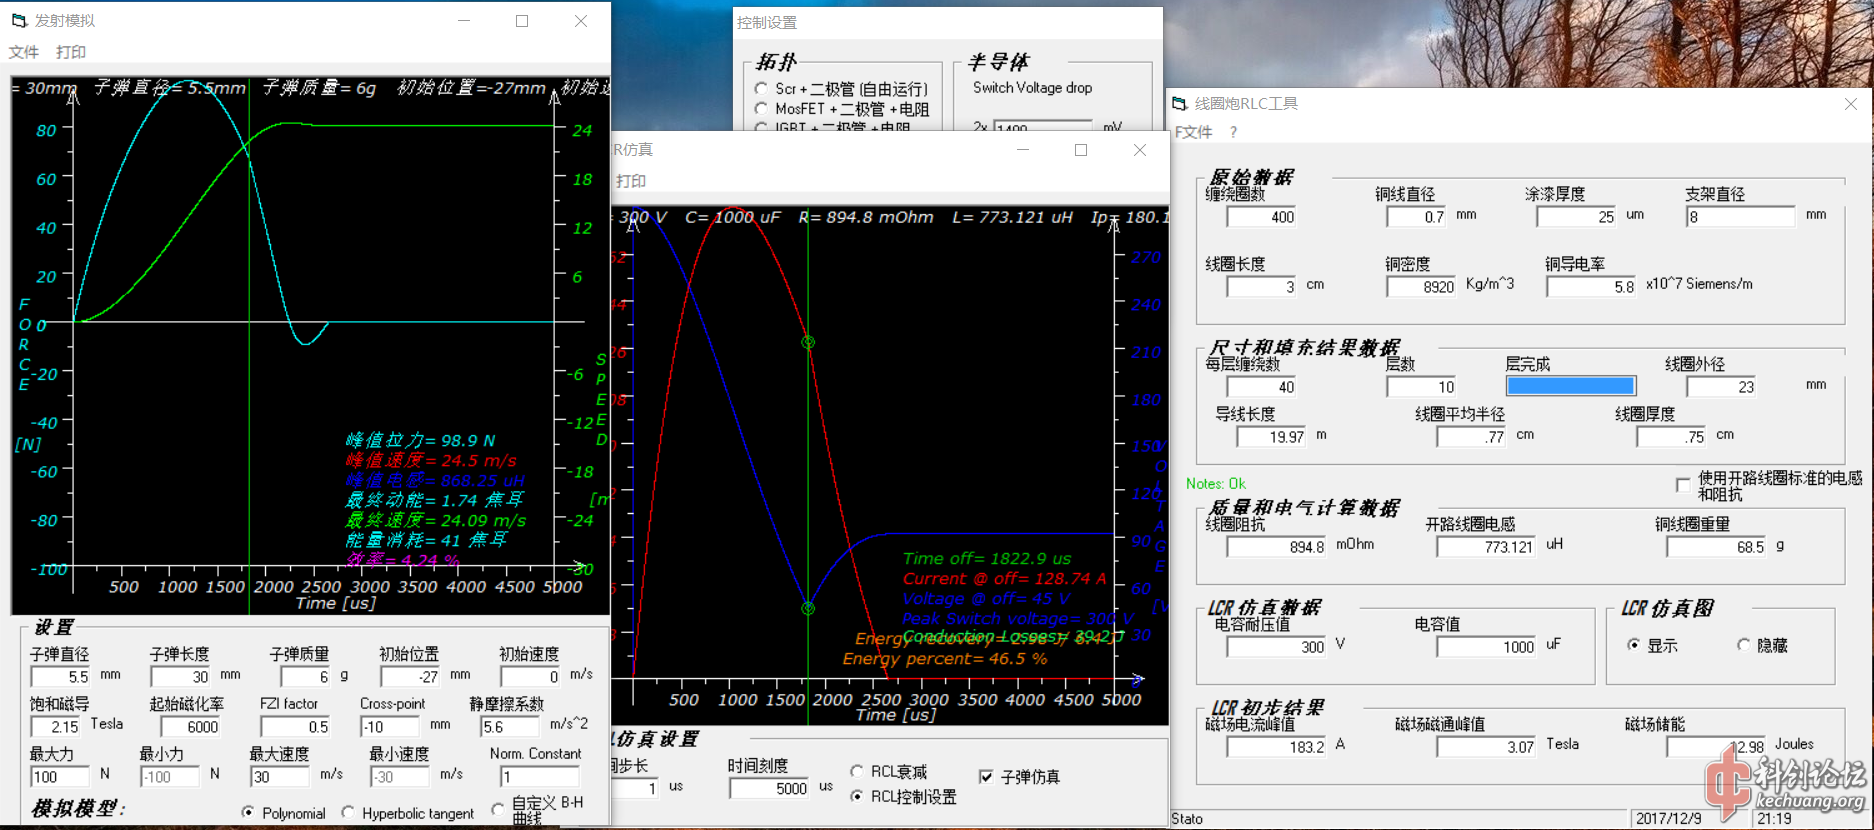Screen dimensions: 1874x830
Task: Click the FZI factor input field
Action: pos(295,727)
